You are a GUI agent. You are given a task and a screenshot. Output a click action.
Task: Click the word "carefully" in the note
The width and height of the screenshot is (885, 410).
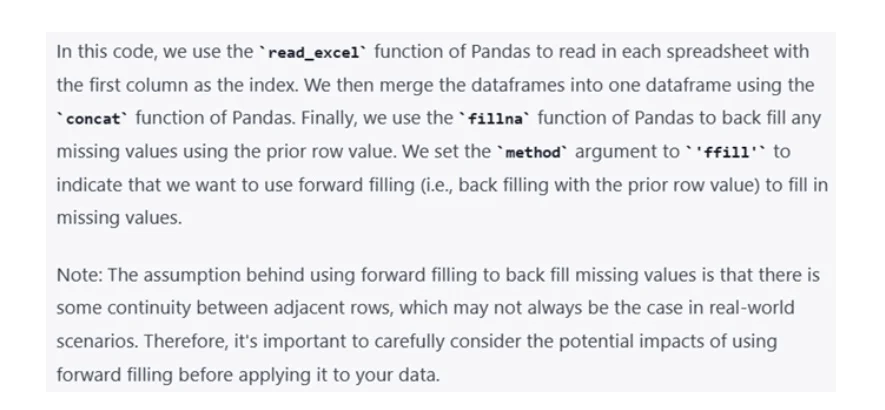[434, 341]
